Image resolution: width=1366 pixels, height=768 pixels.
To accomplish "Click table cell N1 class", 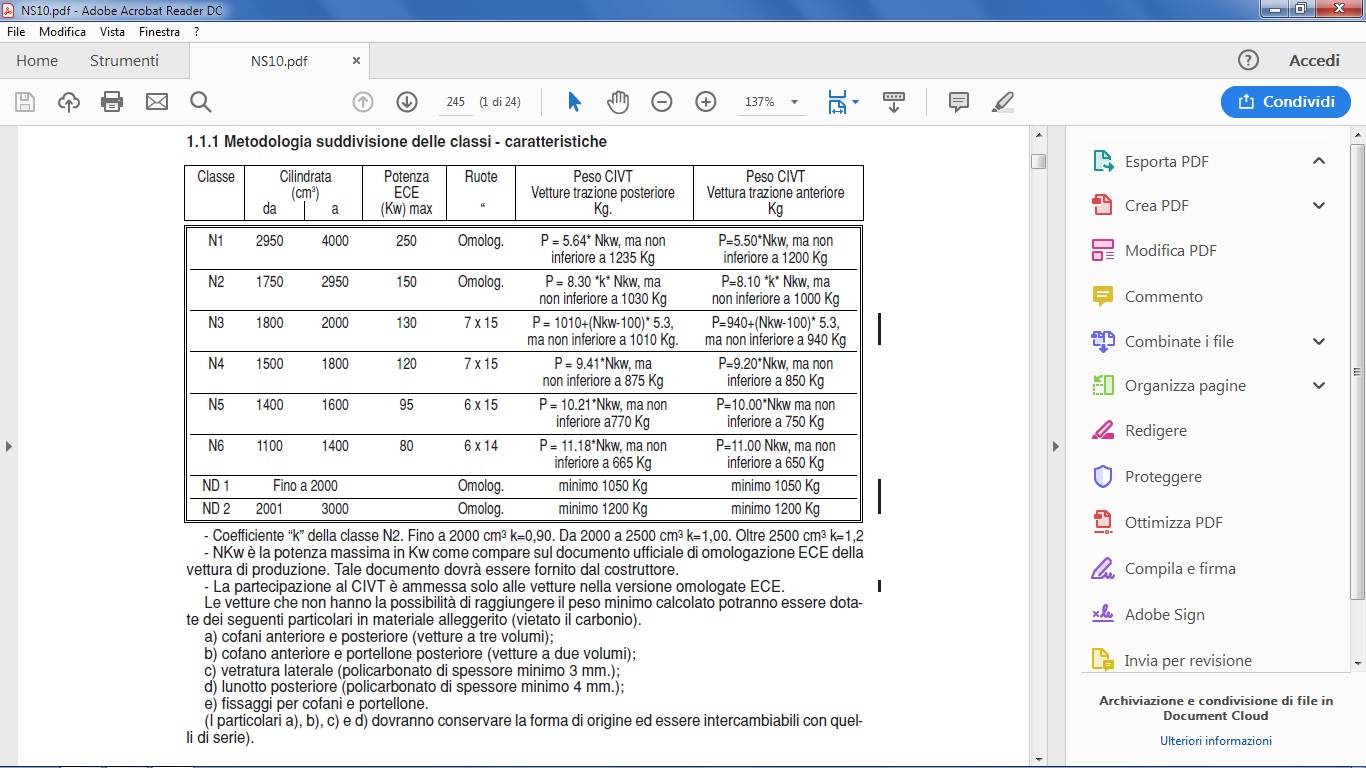I will coord(216,241).
